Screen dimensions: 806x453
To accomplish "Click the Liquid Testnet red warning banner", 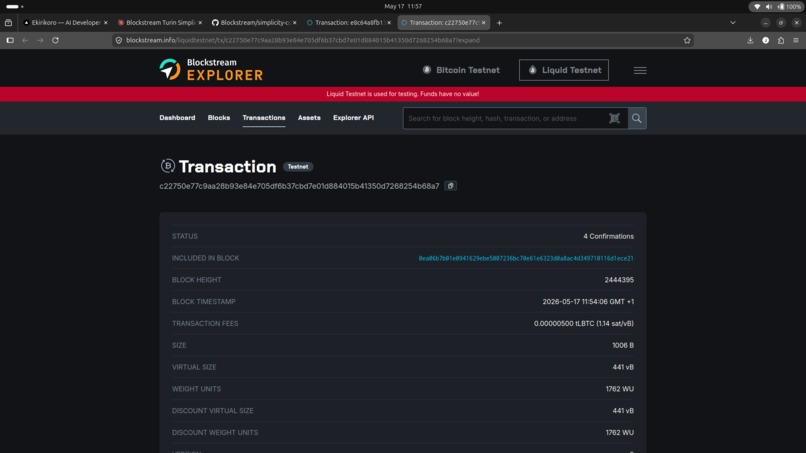I will pos(403,94).
